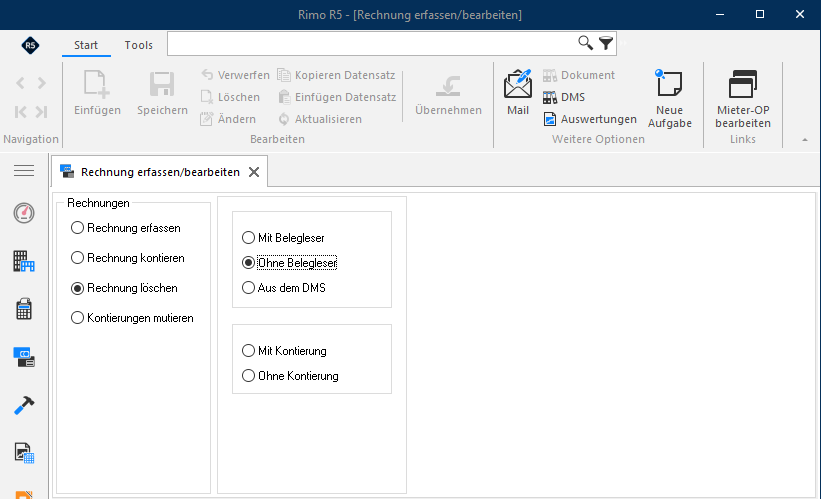Open Mieter-OP bearbeiten link
The height and width of the screenshot is (499, 821).
coord(743,98)
